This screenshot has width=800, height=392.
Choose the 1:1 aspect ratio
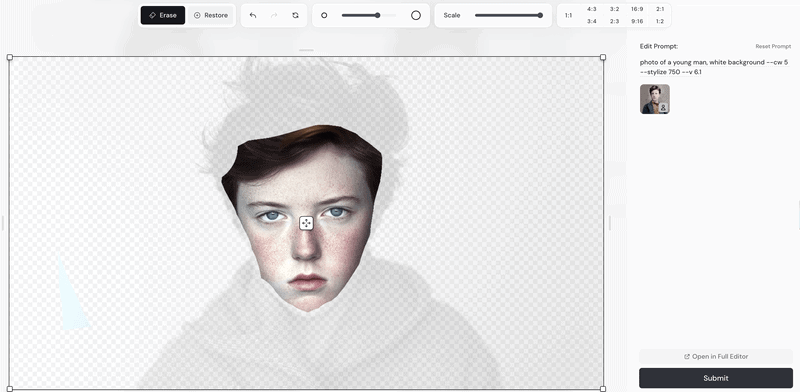(568, 15)
